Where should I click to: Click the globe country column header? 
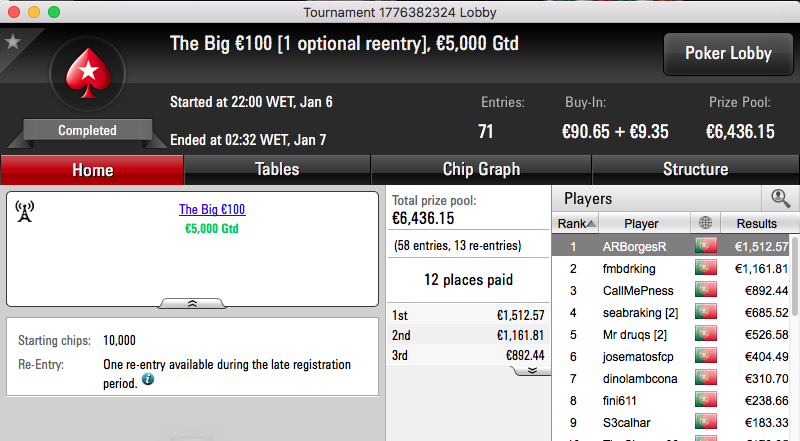pos(706,223)
